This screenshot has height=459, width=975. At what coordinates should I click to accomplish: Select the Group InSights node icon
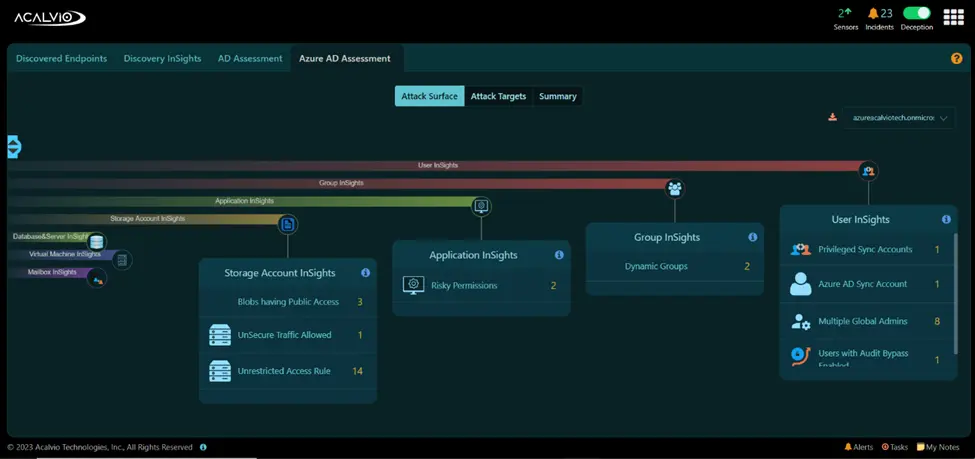pyautogui.click(x=675, y=188)
